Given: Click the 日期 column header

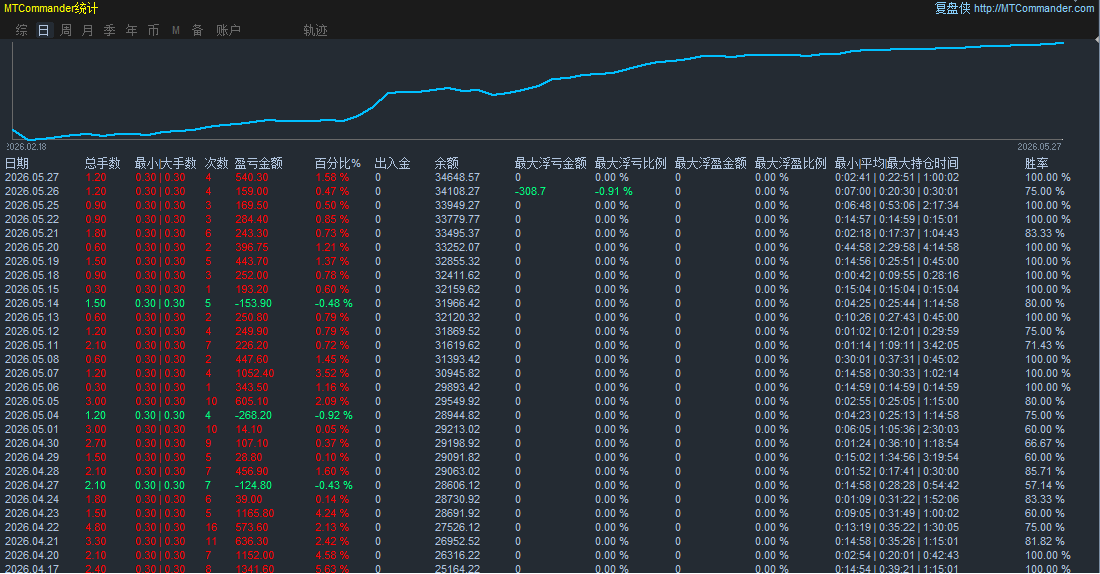Looking at the screenshot, I should pyautogui.click(x=17, y=163).
